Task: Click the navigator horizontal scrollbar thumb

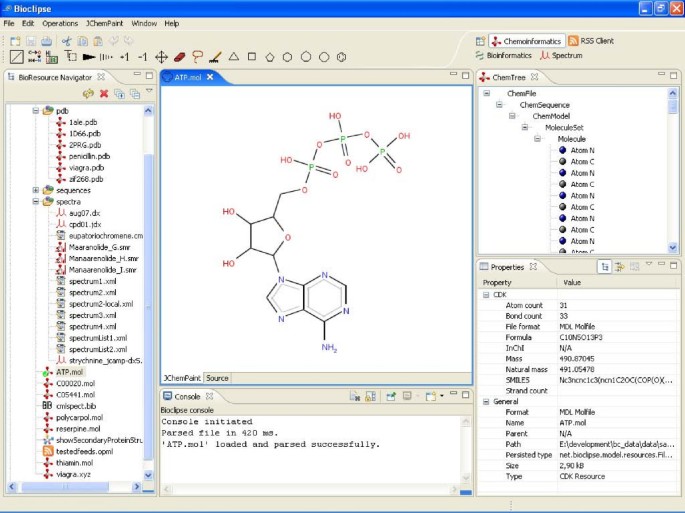Action: pos(65,486)
